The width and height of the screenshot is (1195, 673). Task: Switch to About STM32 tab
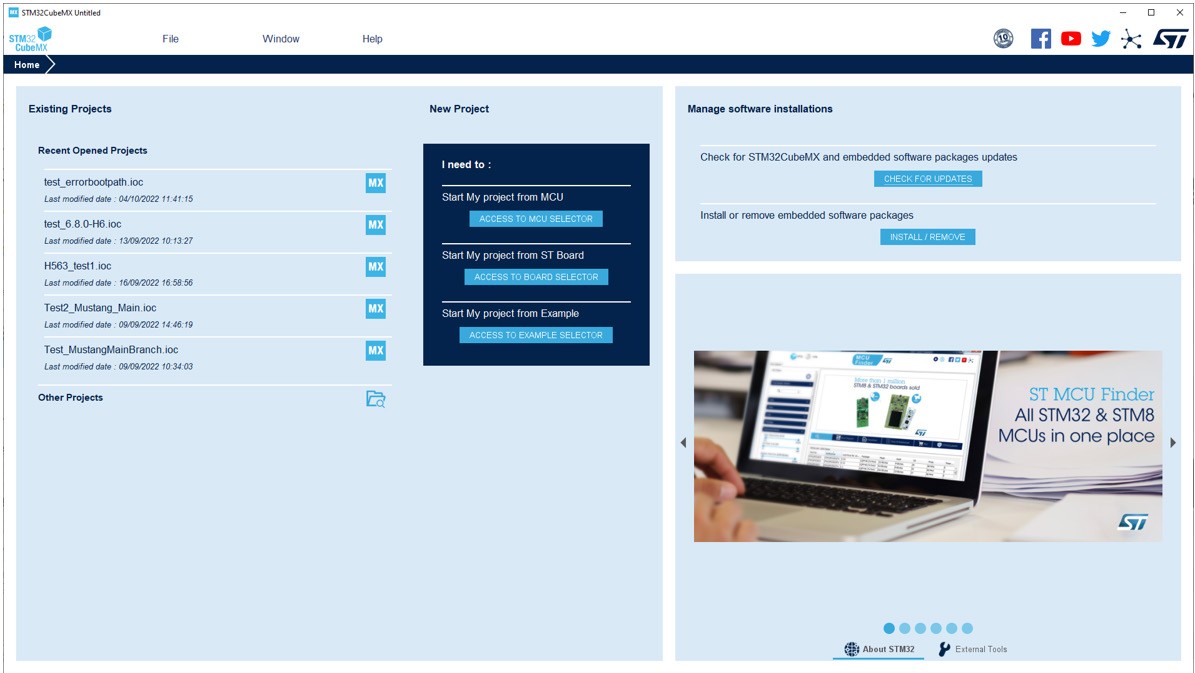pos(879,649)
